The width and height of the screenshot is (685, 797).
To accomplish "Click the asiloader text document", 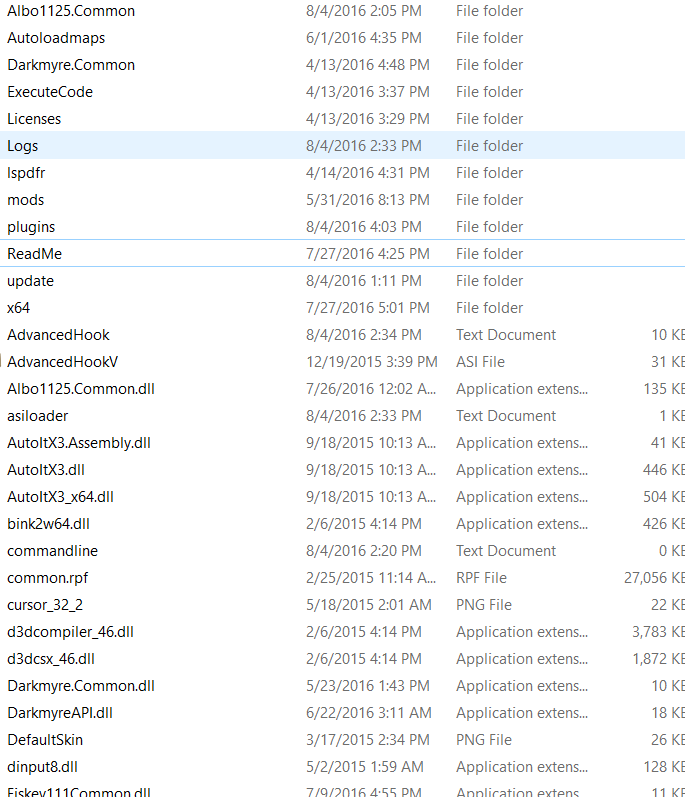I will [38, 416].
